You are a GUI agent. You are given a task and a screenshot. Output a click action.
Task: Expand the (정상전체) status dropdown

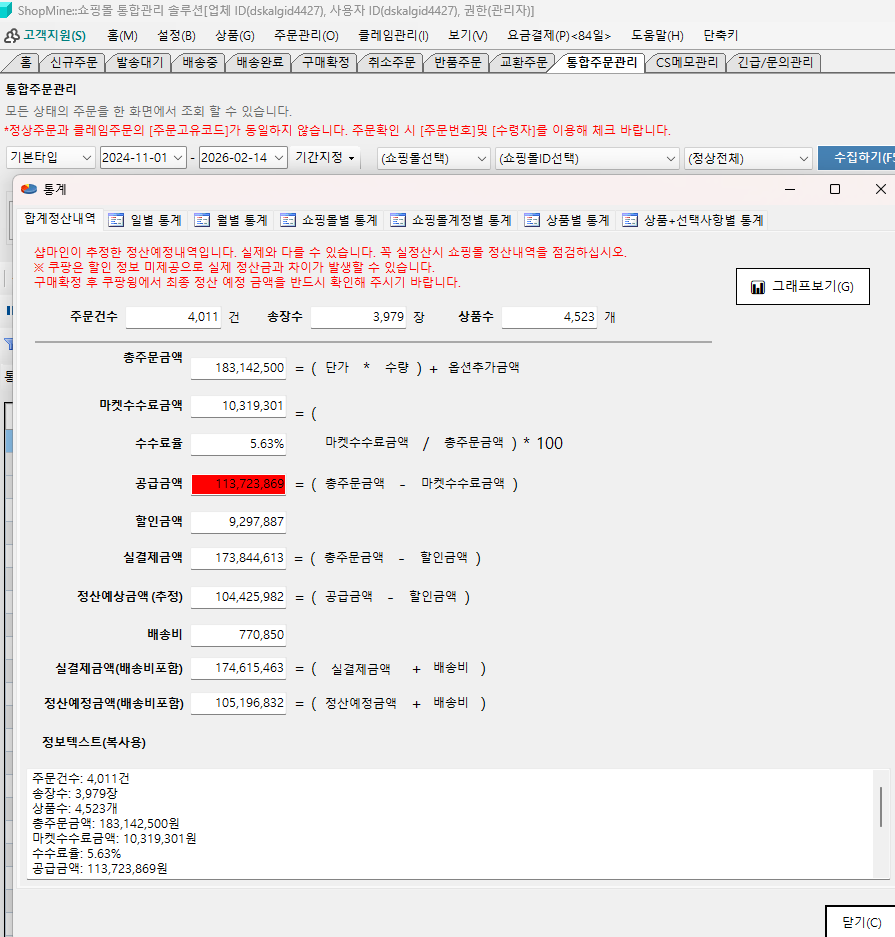(x=804, y=158)
